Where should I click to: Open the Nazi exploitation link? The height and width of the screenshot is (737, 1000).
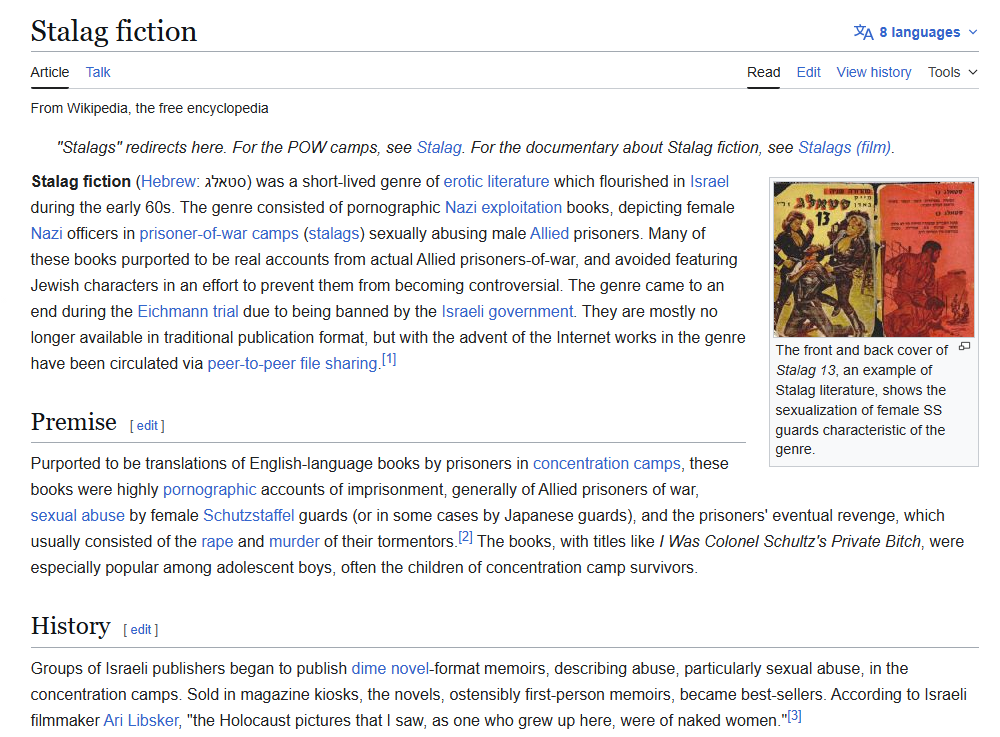pos(503,208)
